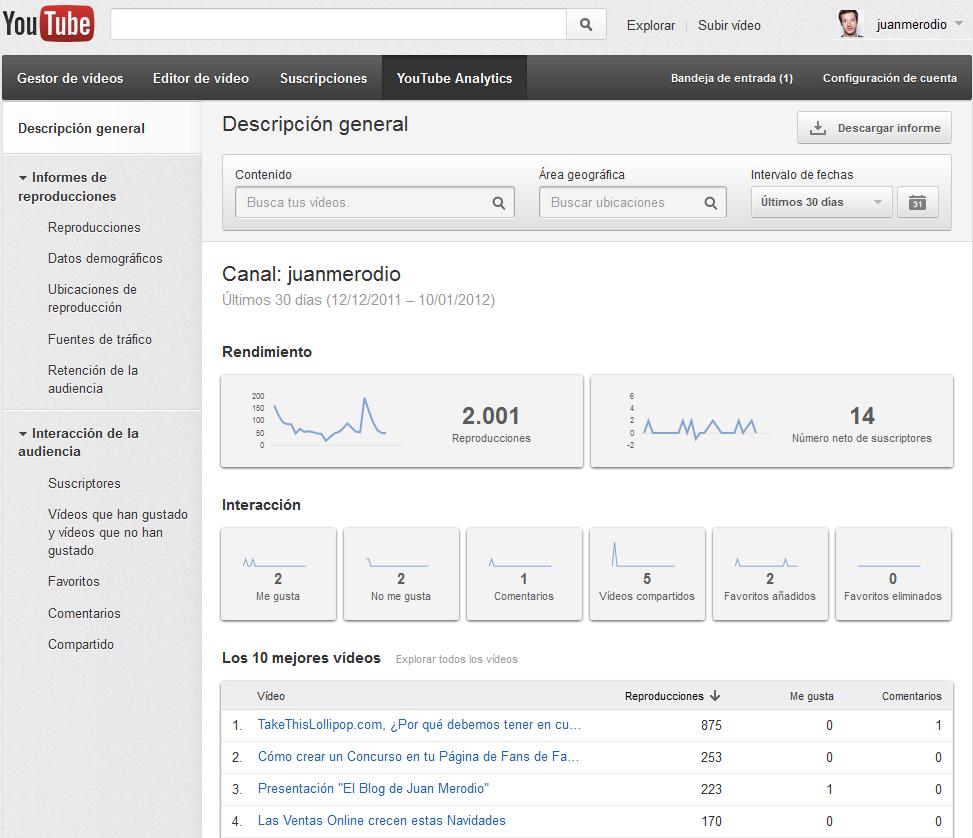This screenshot has height=838, width=973.
Task: Click the top search magnifier button
Action: (x=586, y=25)
